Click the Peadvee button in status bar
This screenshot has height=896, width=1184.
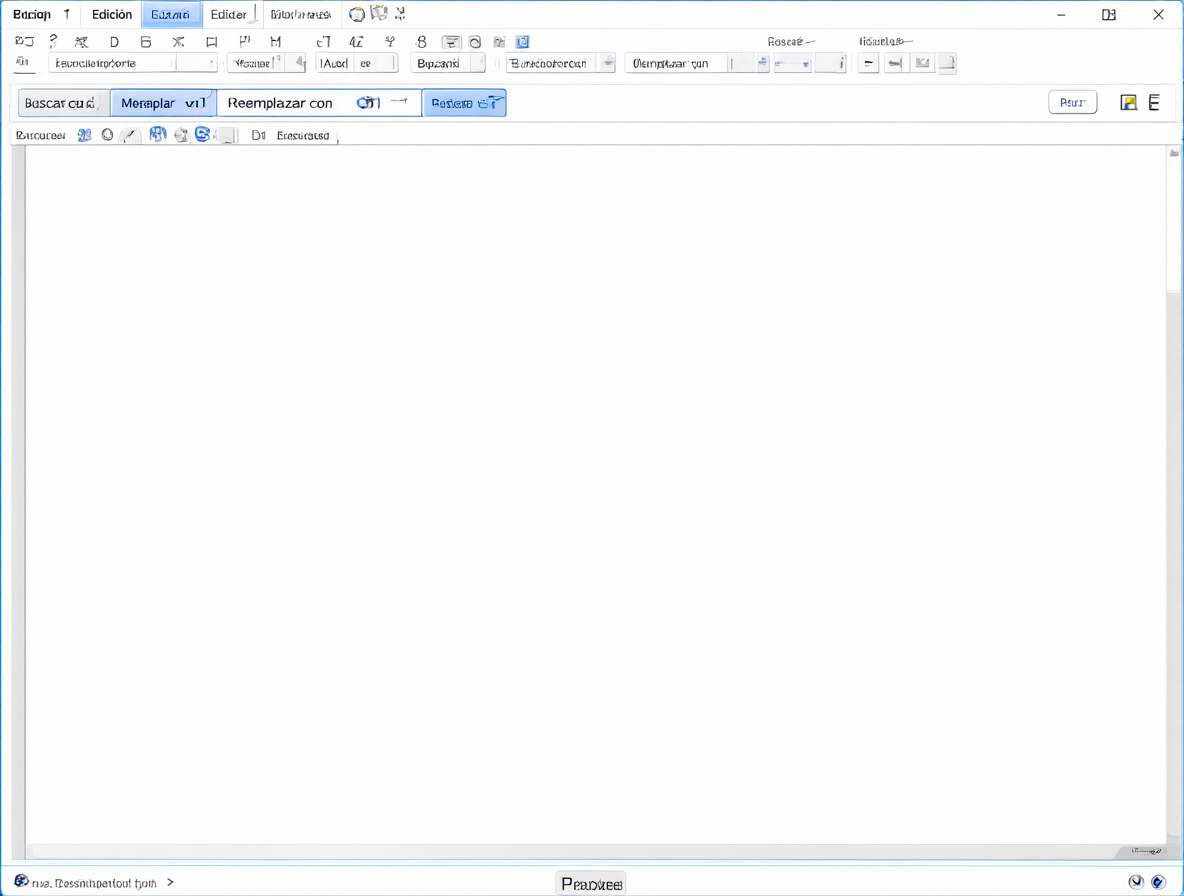[592, 884]
